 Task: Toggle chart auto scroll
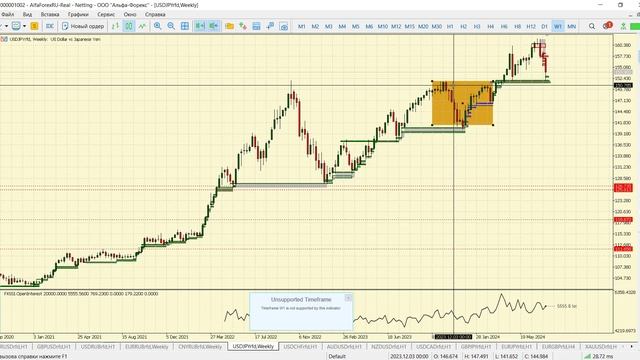click(x=200, y=26)
